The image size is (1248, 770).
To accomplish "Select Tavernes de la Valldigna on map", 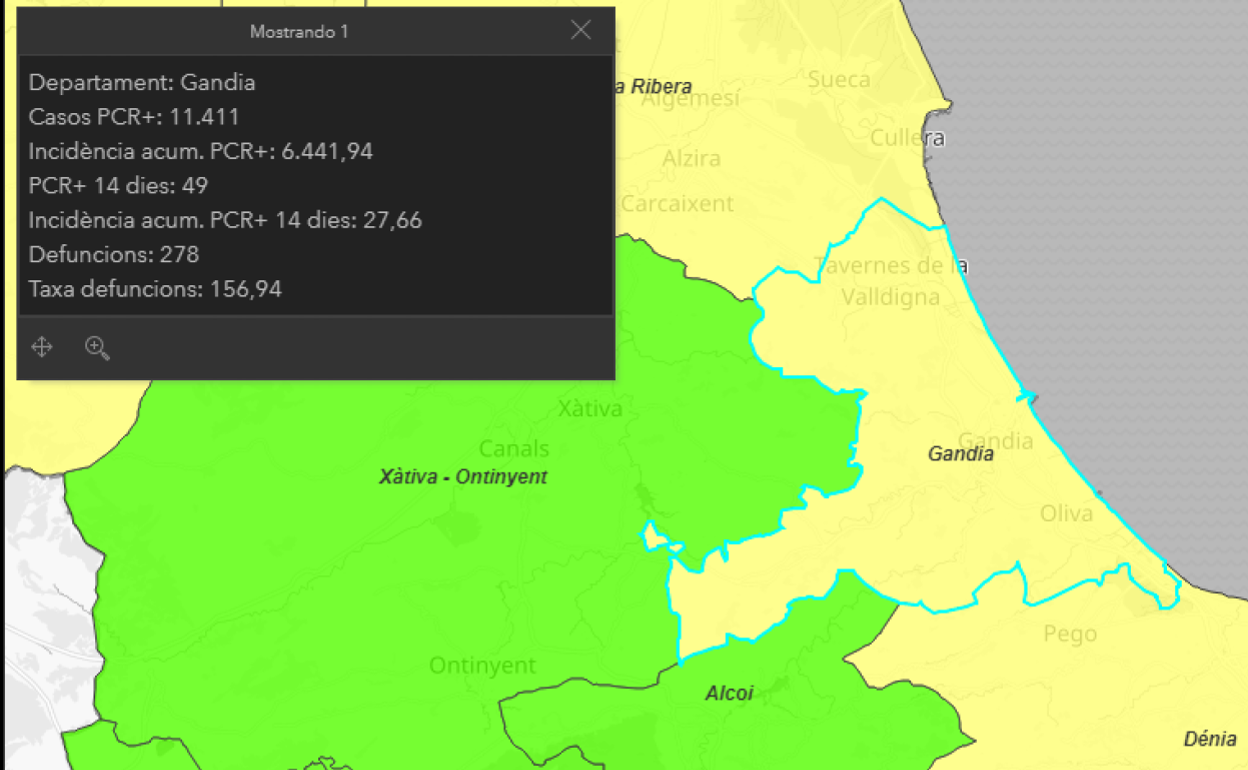I will 890,281.
